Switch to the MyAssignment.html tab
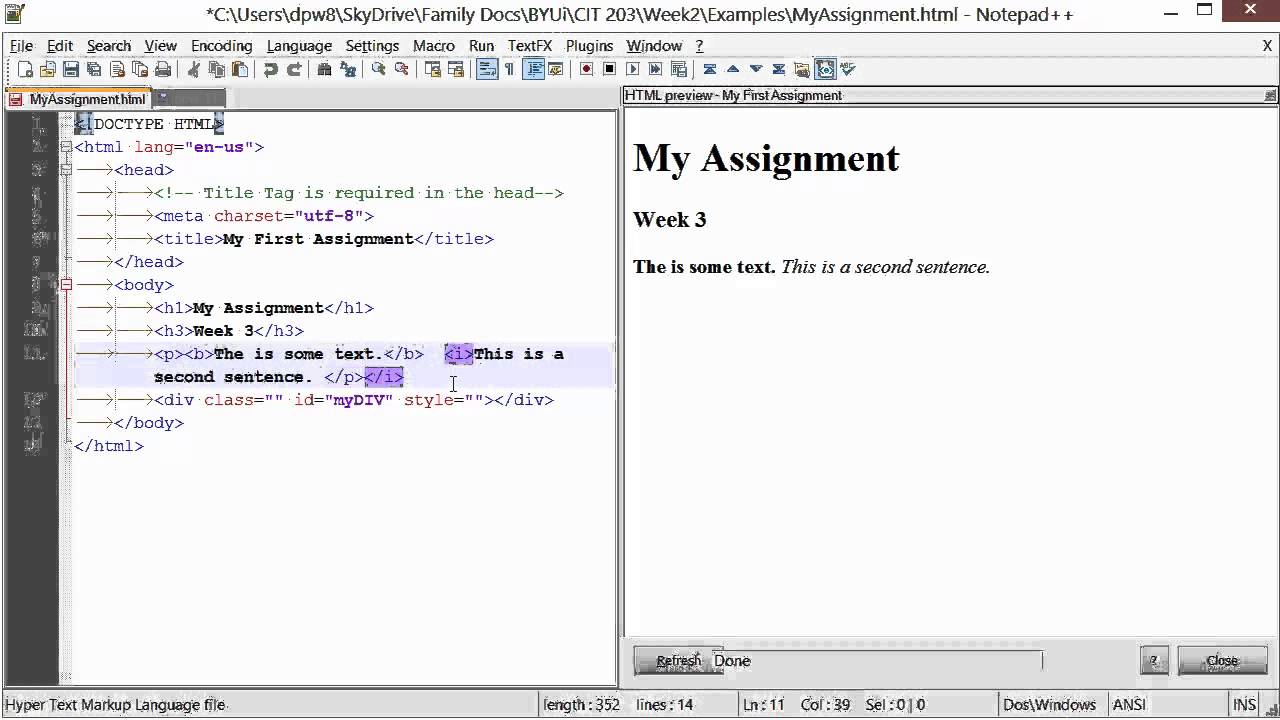The image size is (1280, 720). [x=78, y=99]
